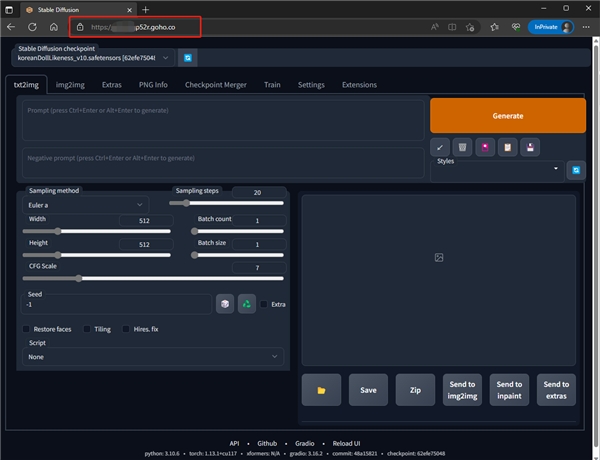Image resolution: width=600 pixels, height=460 pixels.
Task: Open the Extensions tab
Action: (359, 85)
